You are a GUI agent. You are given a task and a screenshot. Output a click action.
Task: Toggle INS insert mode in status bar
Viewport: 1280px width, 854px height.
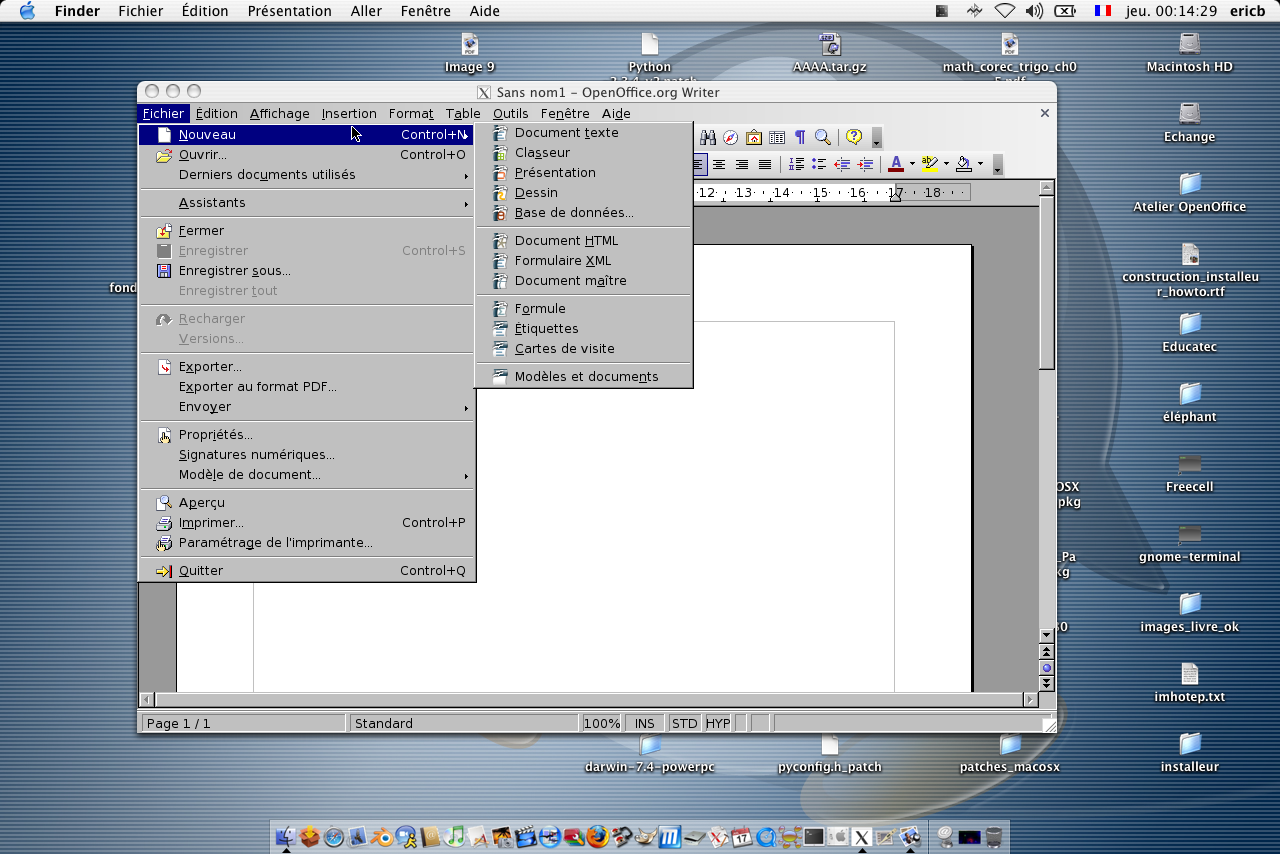(x=645, y=723)
